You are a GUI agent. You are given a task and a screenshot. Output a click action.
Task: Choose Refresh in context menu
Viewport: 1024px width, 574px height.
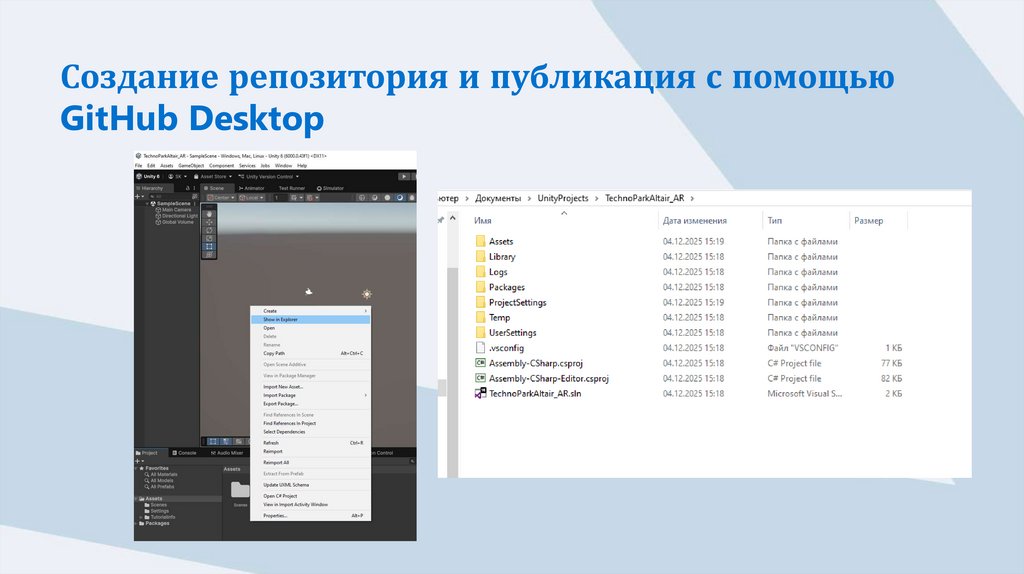pos(310,443)
